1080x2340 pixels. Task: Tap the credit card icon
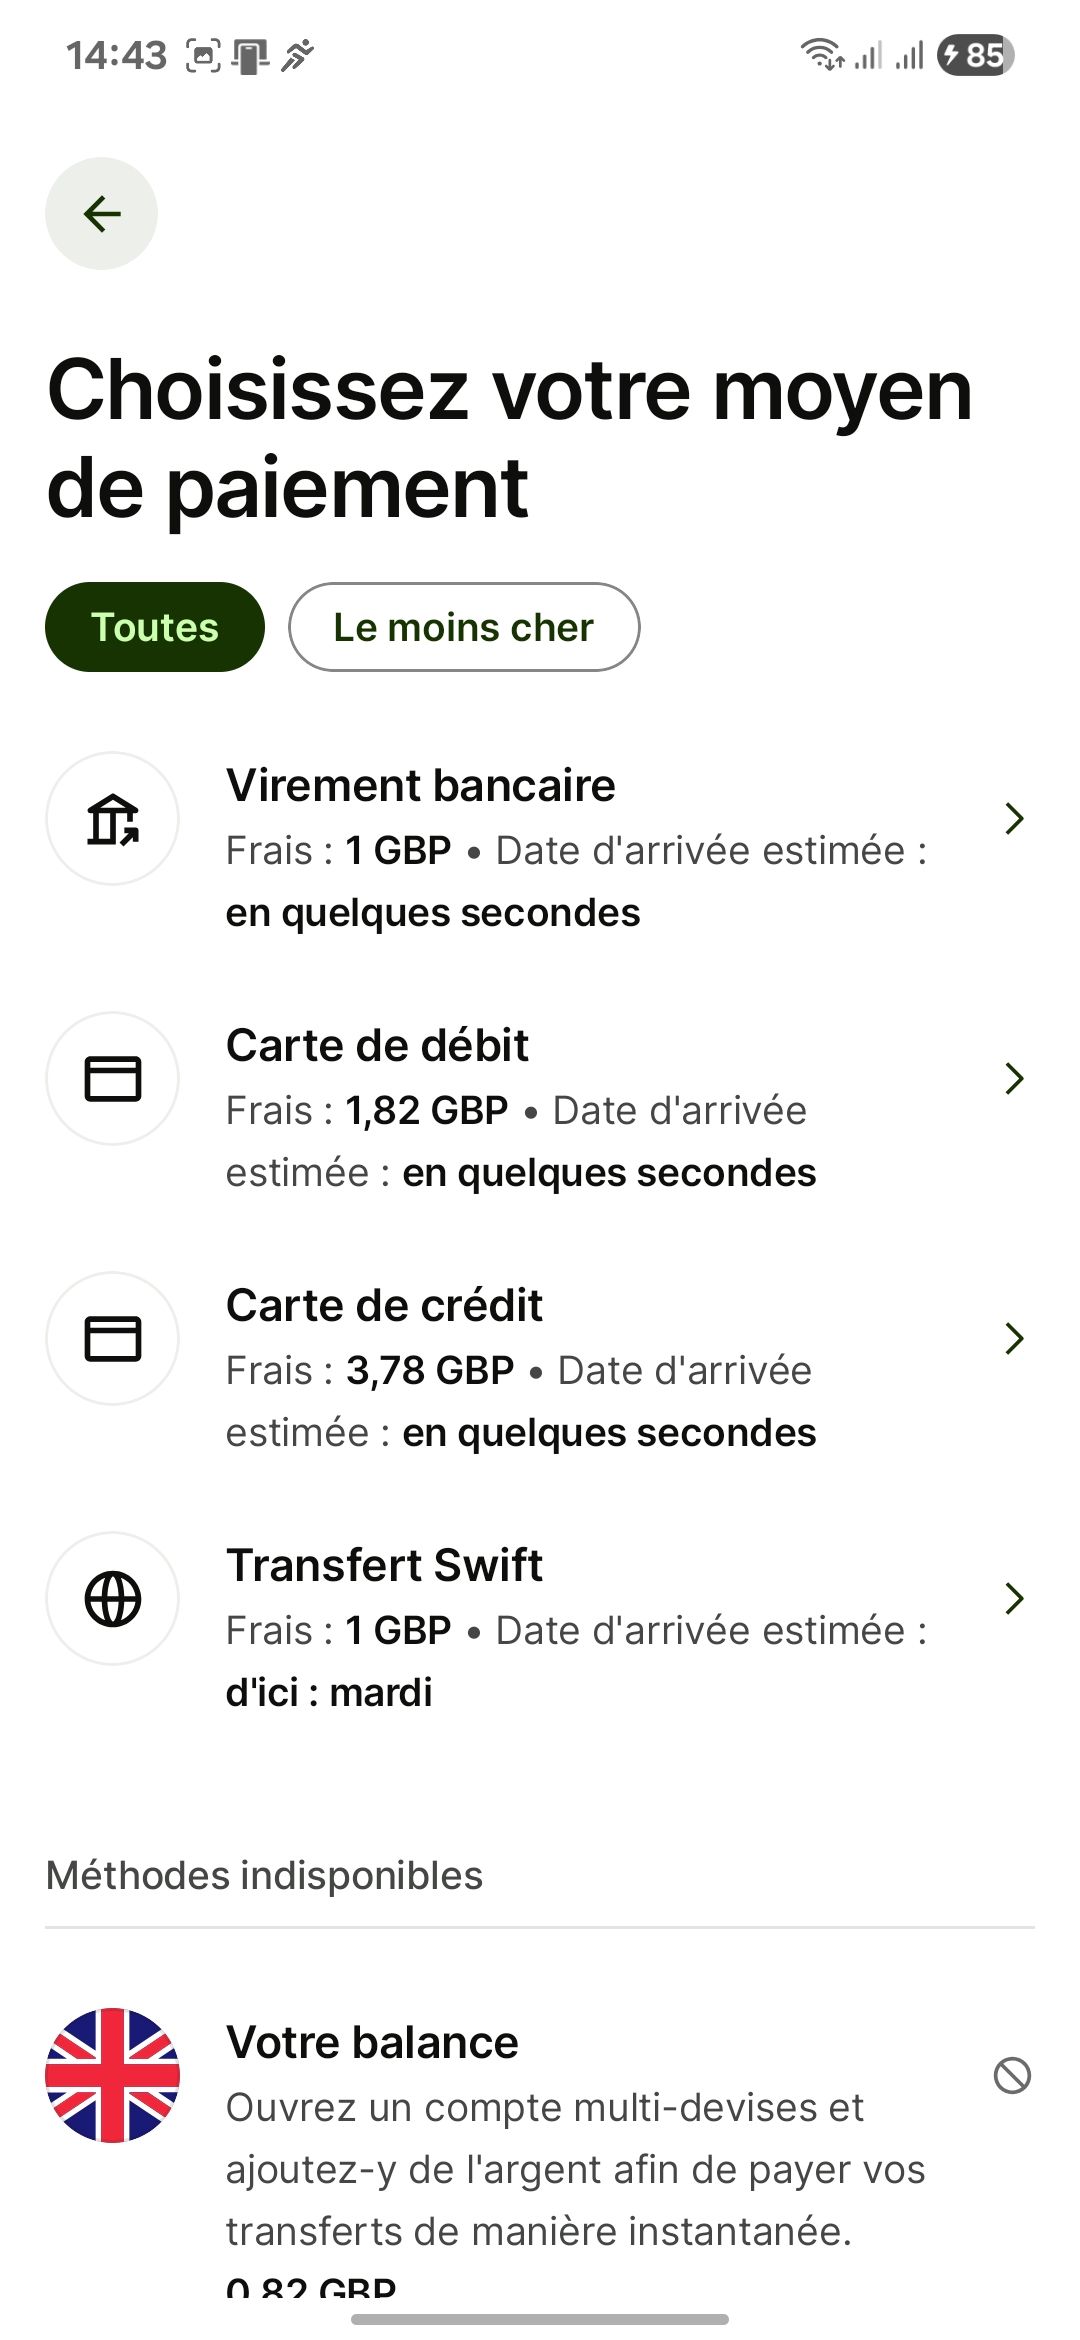click(x=112, y=1339)
